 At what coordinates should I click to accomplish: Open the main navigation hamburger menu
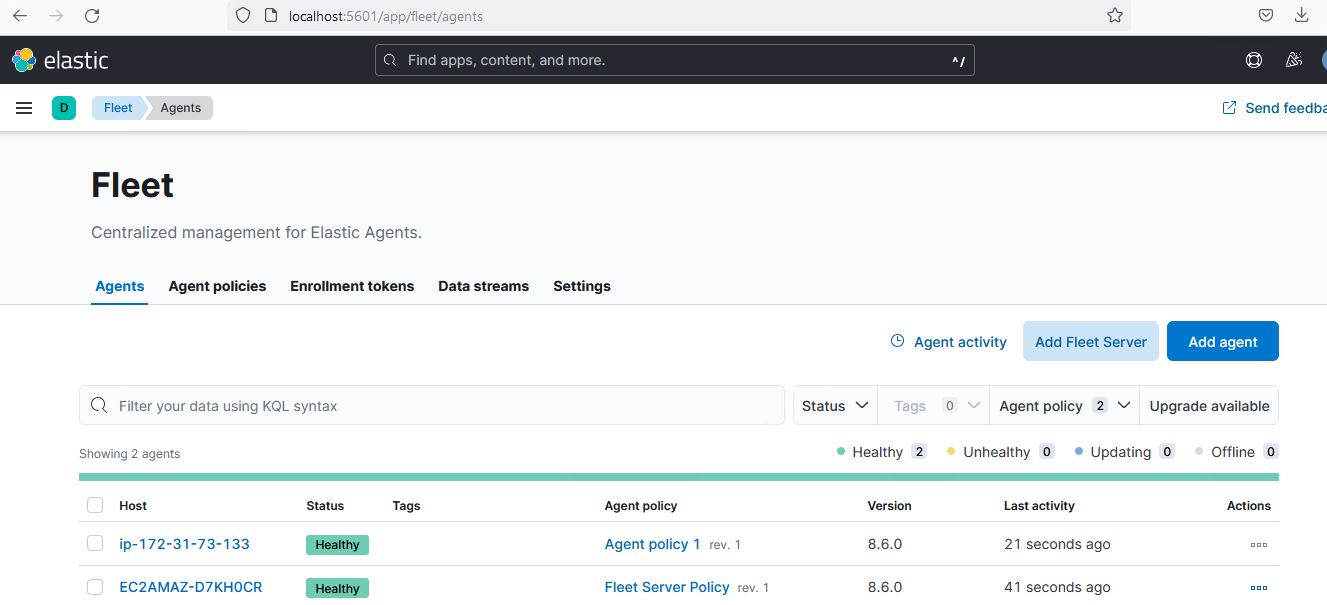24,107
